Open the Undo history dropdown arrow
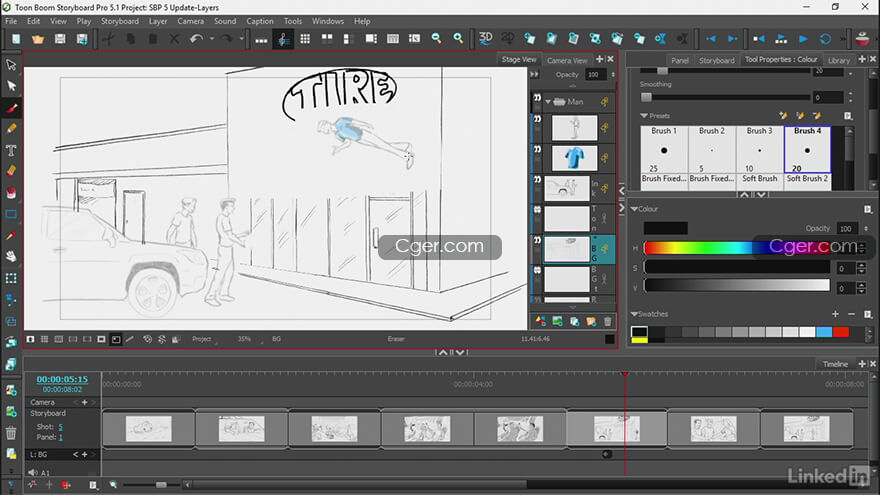 212,39
